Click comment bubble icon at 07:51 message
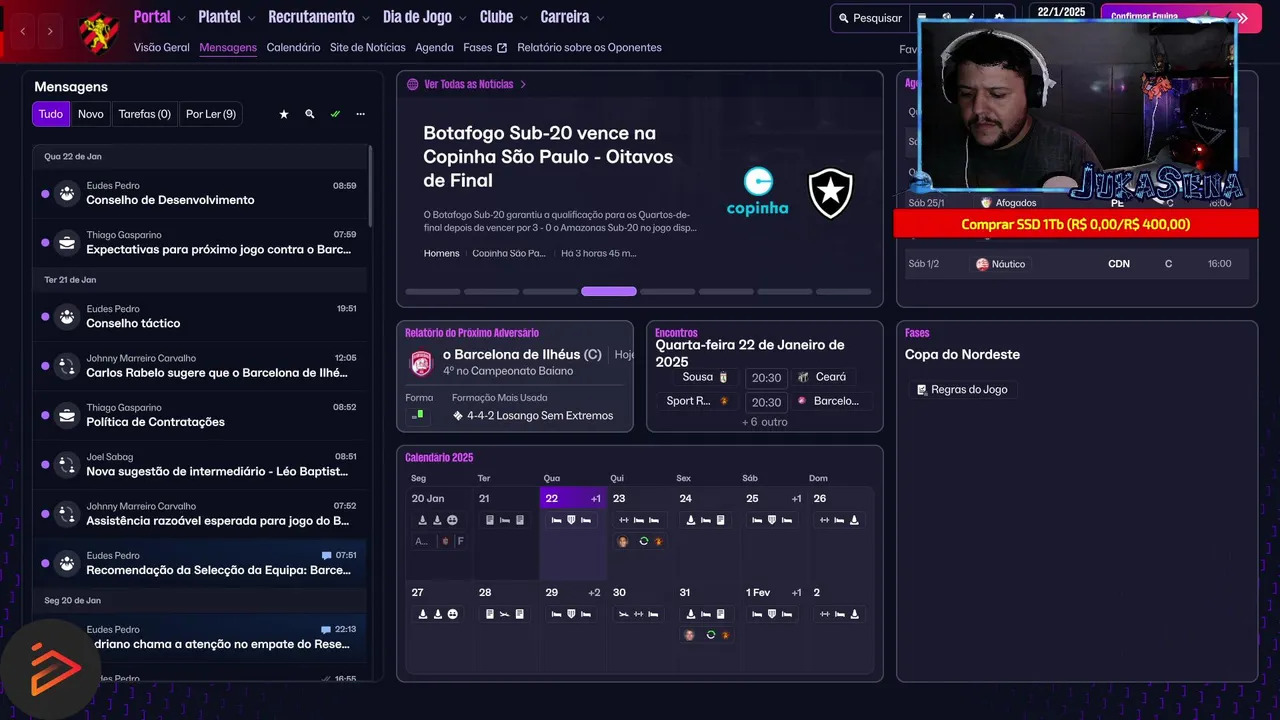 (326, 555)
